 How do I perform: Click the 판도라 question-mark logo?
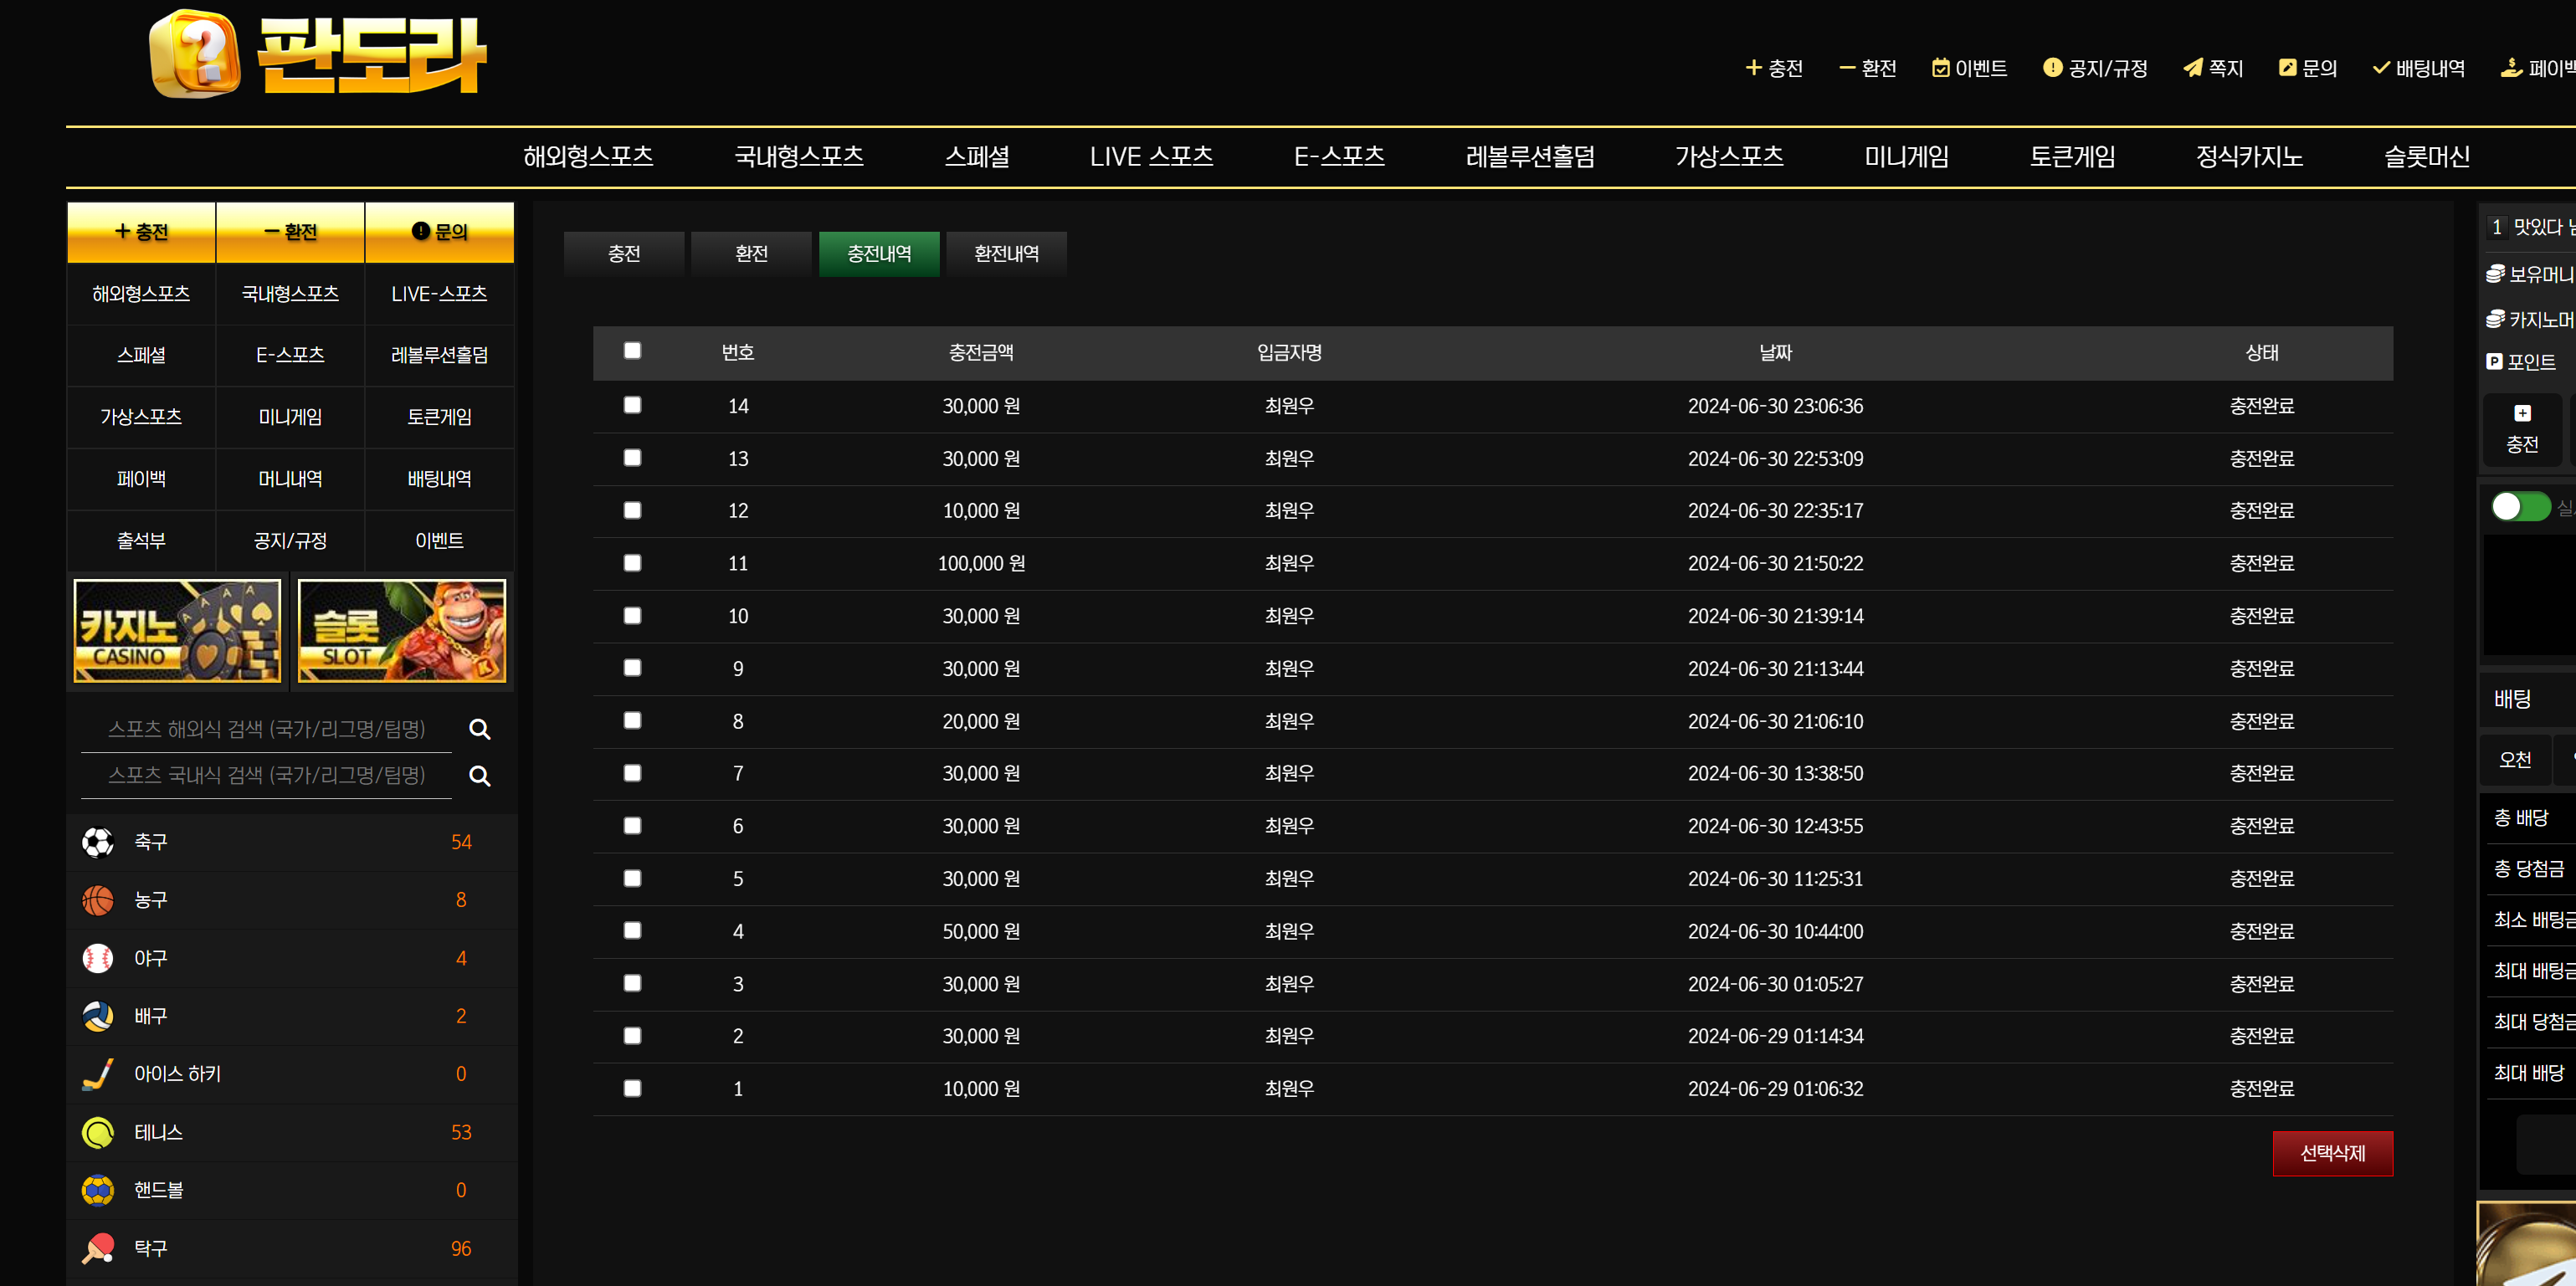[x=196, y=54]
